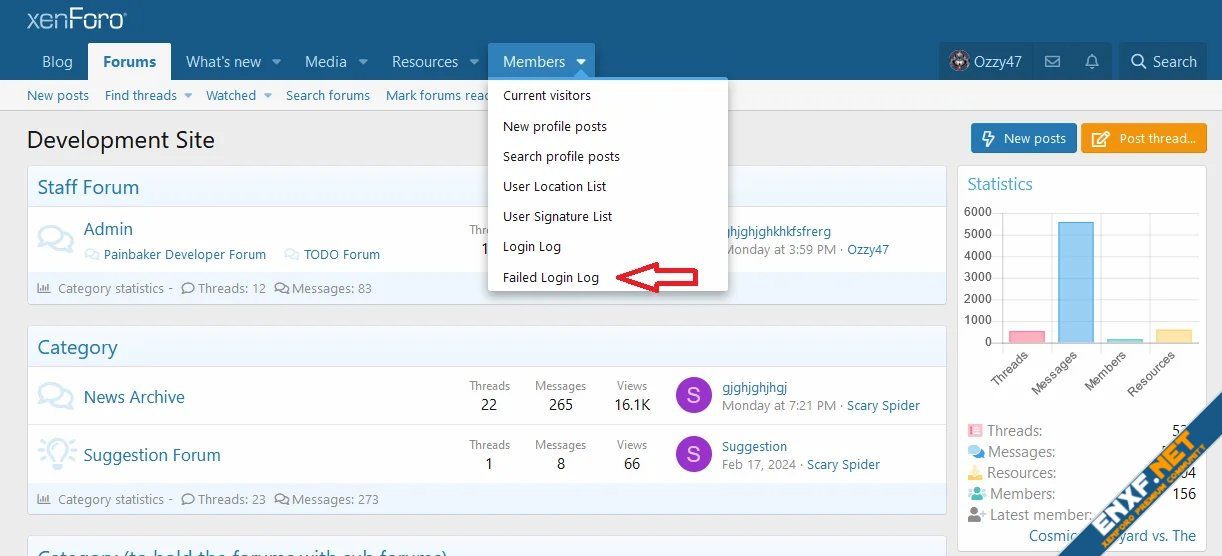
Task: Collapse the Members dropdown arrow
Action: click(x=581, y=62)
